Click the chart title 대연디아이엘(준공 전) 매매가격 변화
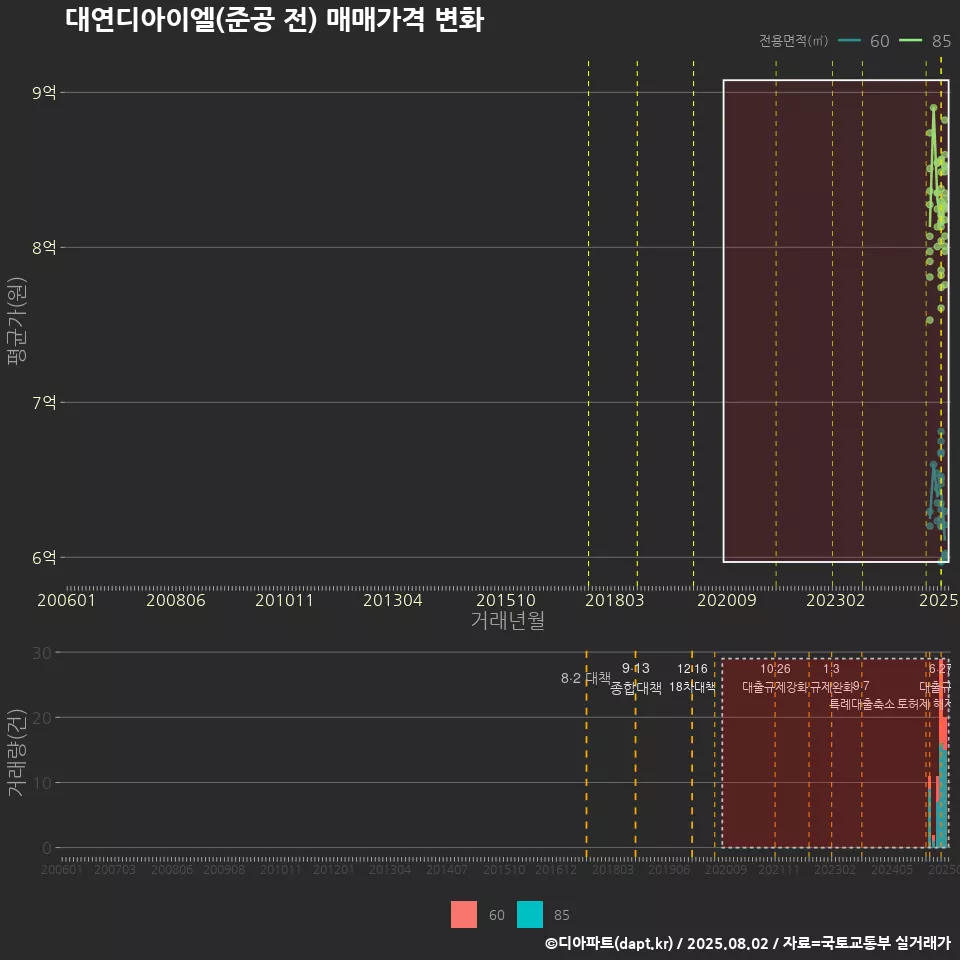 coord(275,19)
